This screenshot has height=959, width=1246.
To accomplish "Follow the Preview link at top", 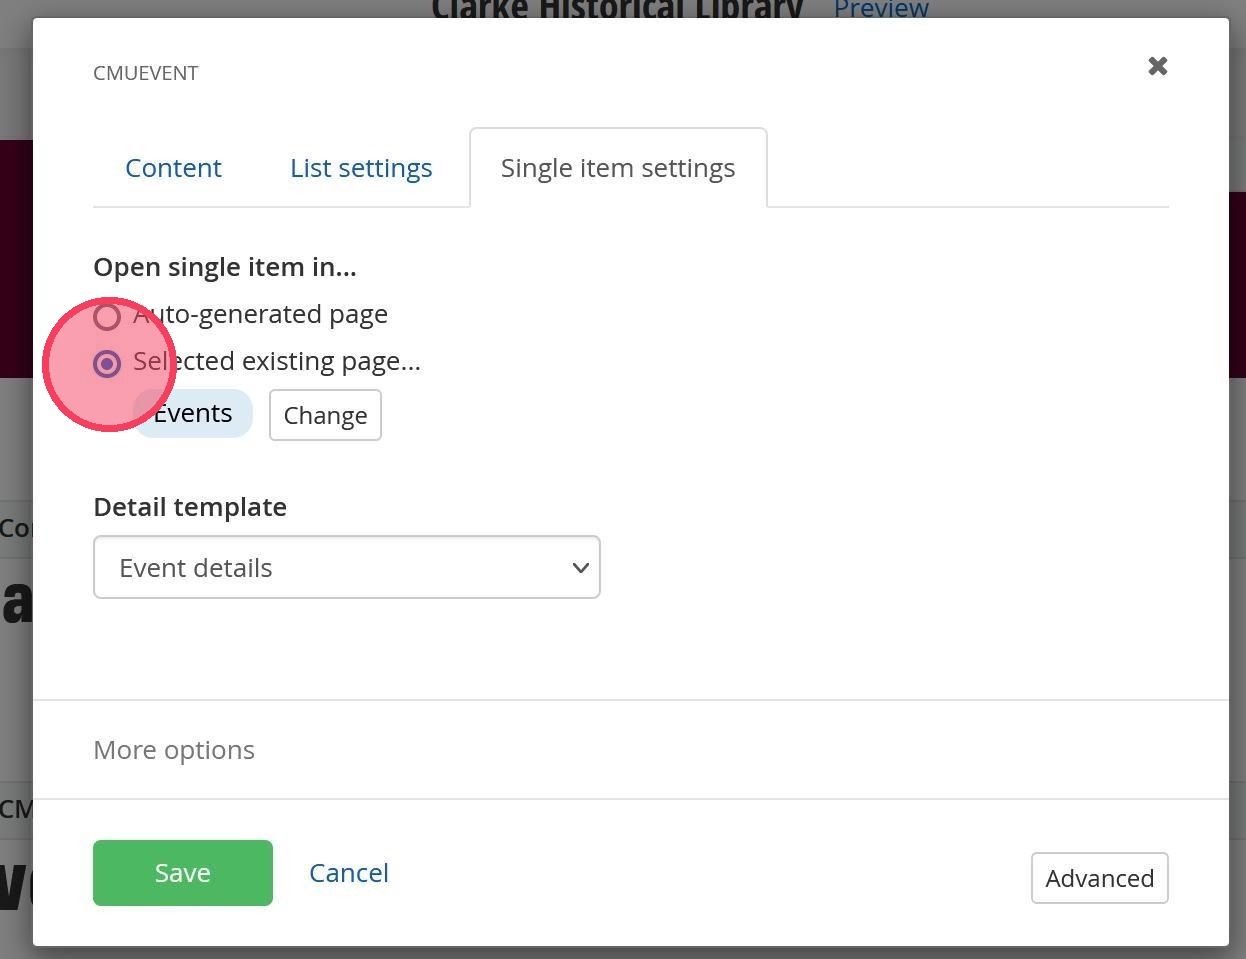I will tap(881, 10).
